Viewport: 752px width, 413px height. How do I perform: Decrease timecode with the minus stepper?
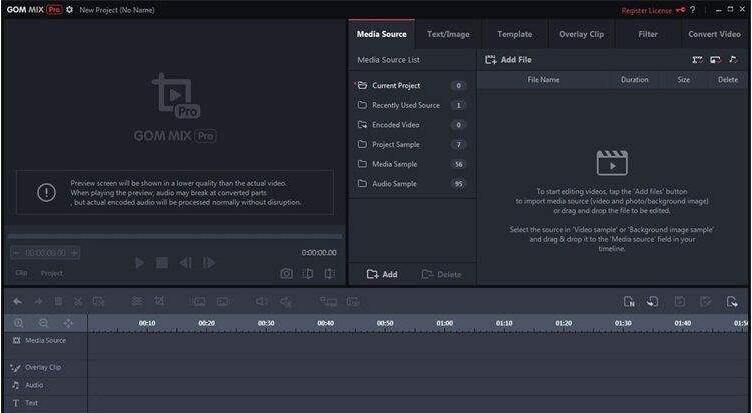(x=16, y=253)
